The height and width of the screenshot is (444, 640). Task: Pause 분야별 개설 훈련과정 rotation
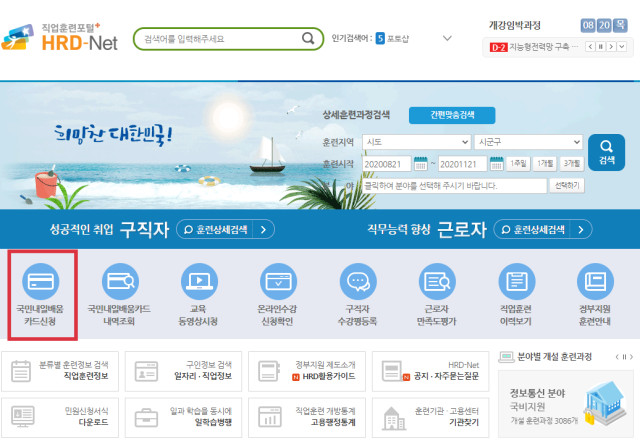(624, 357)
